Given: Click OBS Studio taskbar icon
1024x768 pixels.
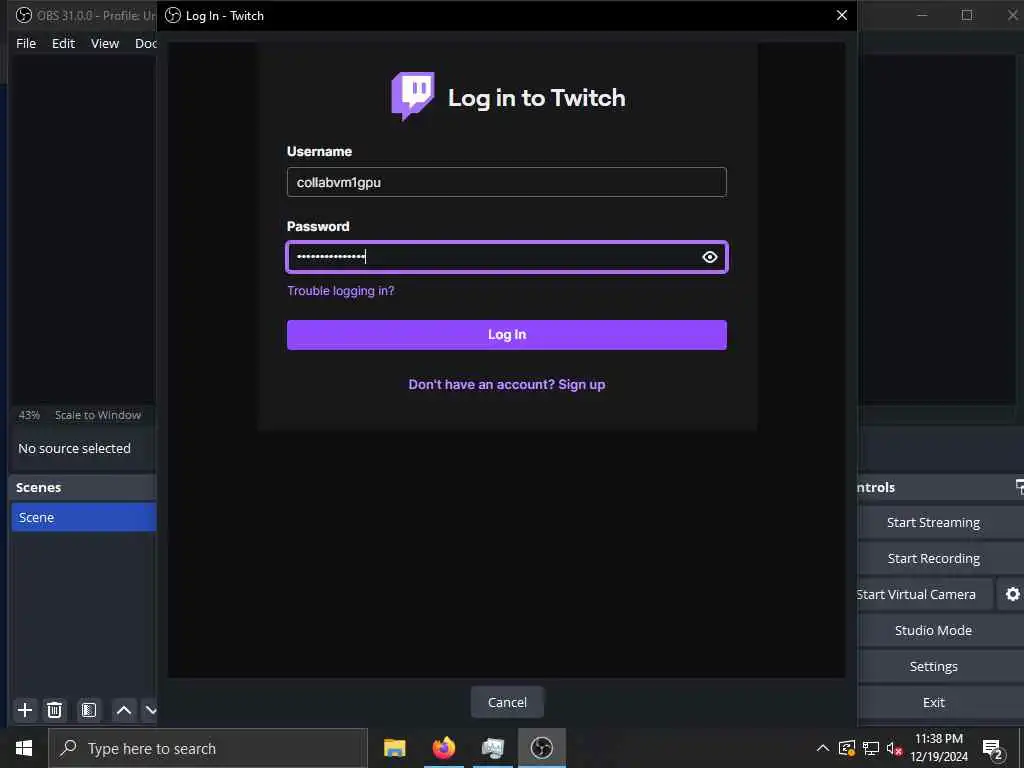Looking at the screenshot, I should click(x=541, y=748).
